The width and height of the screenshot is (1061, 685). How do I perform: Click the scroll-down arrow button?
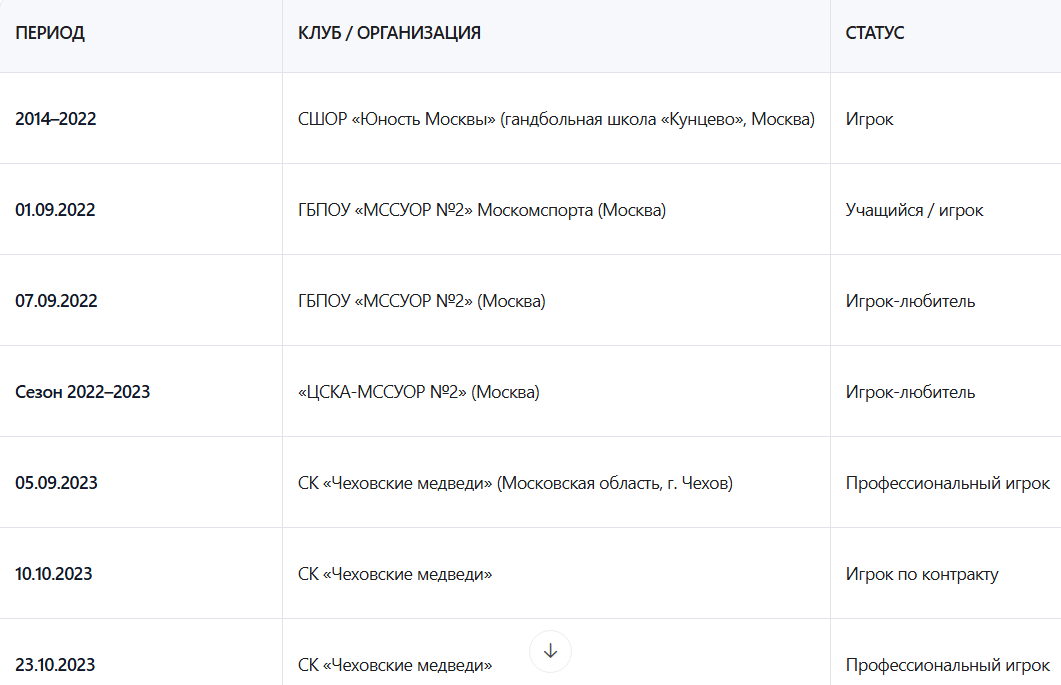[x=550, y=651]
